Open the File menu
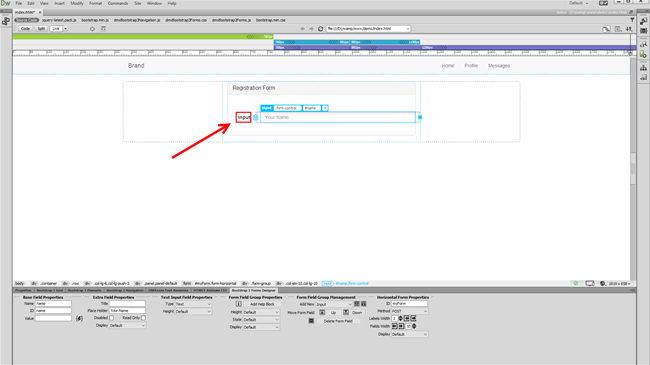 19,3
